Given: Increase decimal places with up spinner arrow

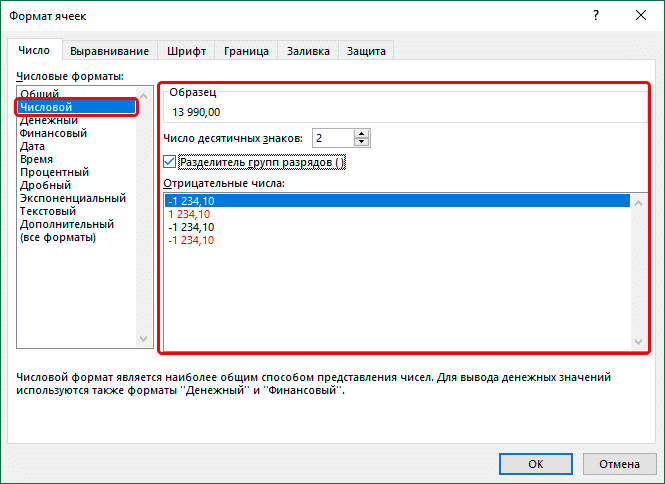Looking at the screenshot, I should click(361, 134).
